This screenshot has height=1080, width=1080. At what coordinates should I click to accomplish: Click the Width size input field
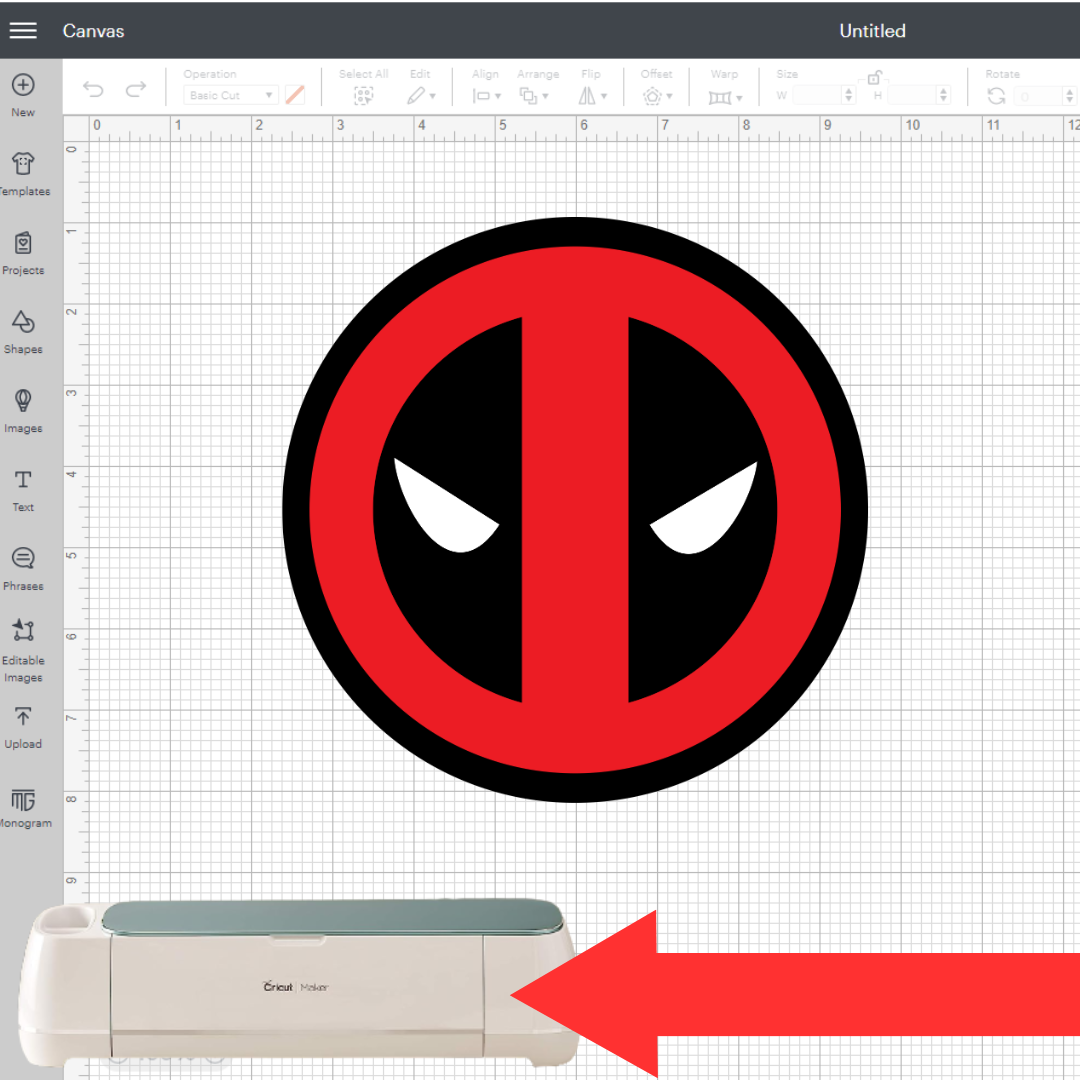tap(817, 95)
